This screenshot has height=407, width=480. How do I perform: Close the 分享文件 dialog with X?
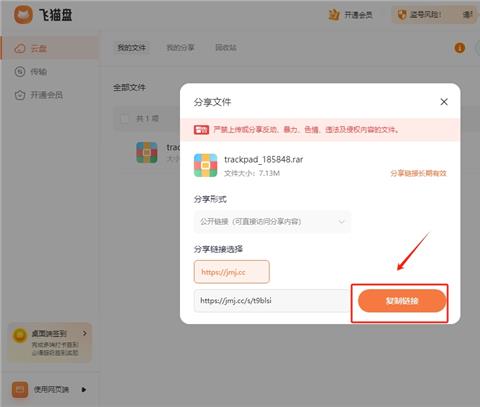pos(444,102)
